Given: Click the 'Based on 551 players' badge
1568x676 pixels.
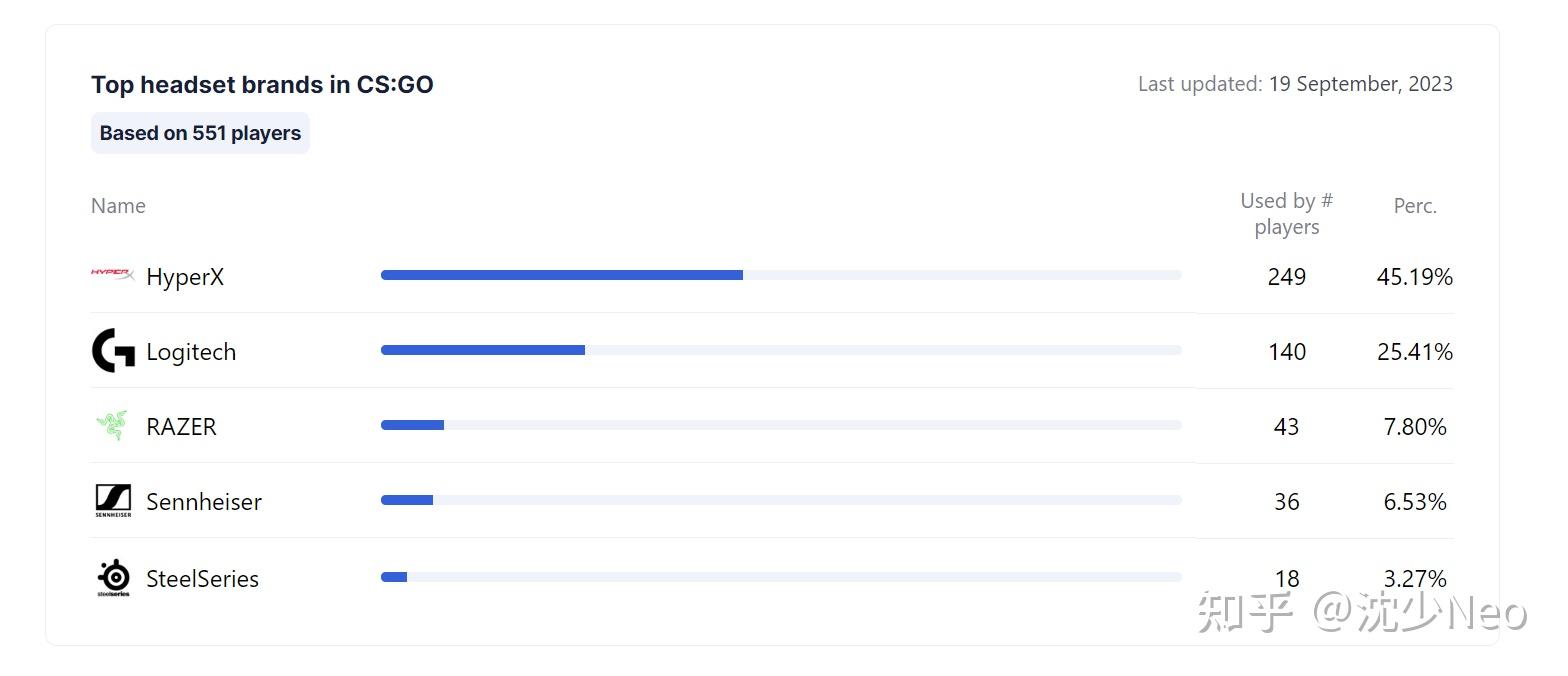Looking at the screenshot, I should [200, 133].
